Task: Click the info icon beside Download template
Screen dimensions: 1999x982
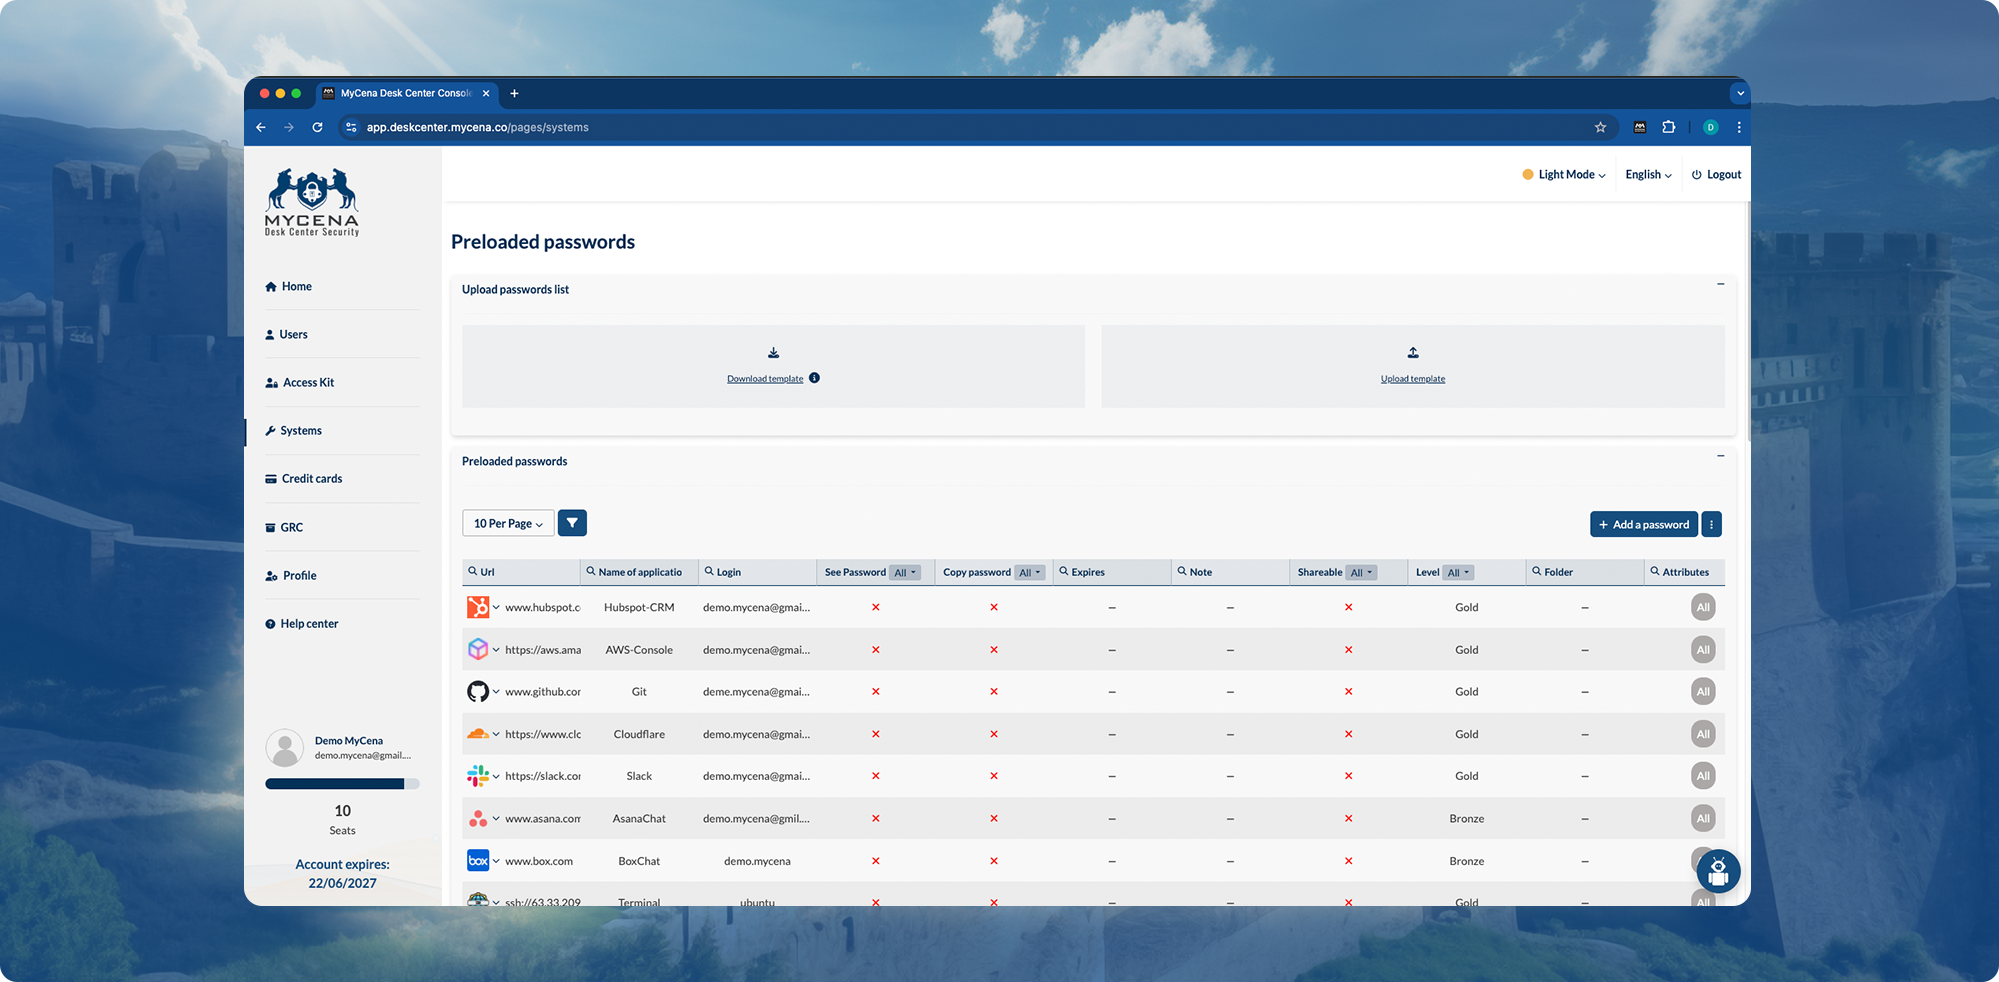Action: click(x=814, y=378)
